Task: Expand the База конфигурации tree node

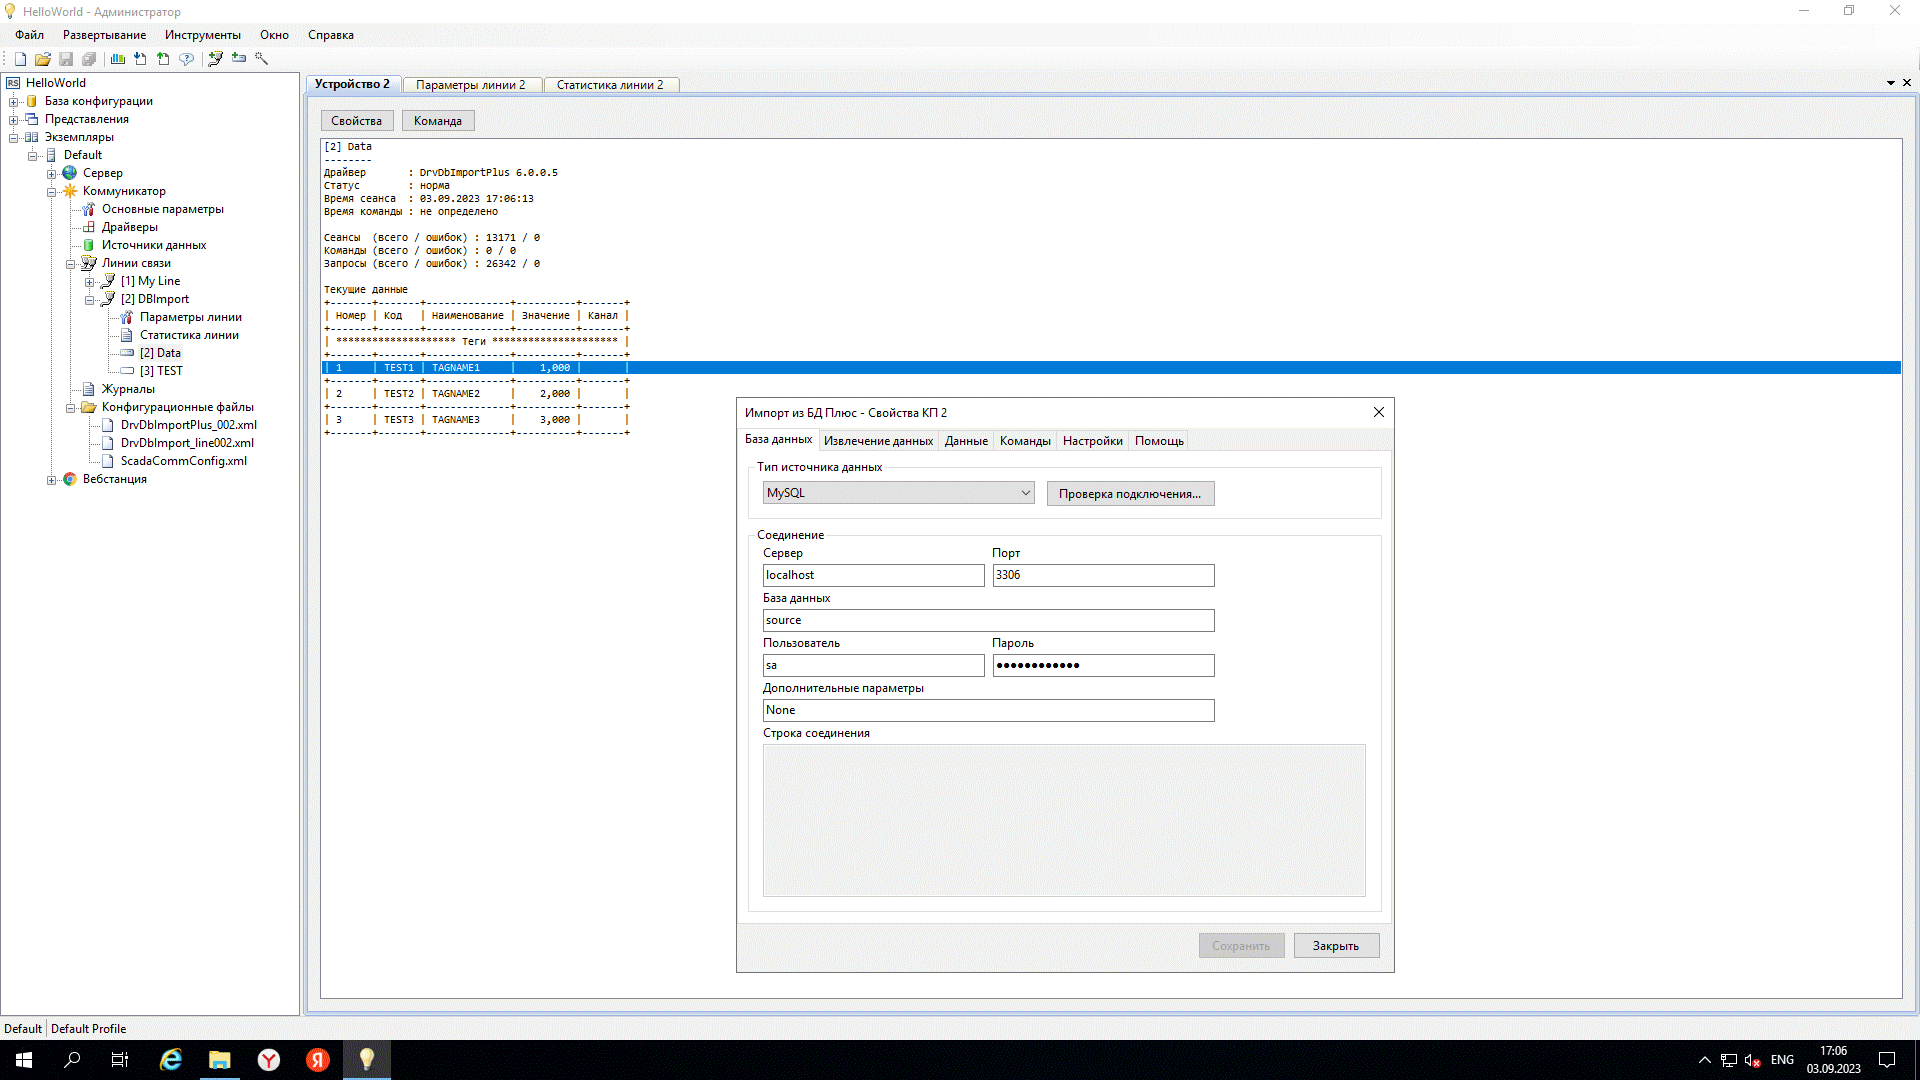Action: [x=14, y=102]
